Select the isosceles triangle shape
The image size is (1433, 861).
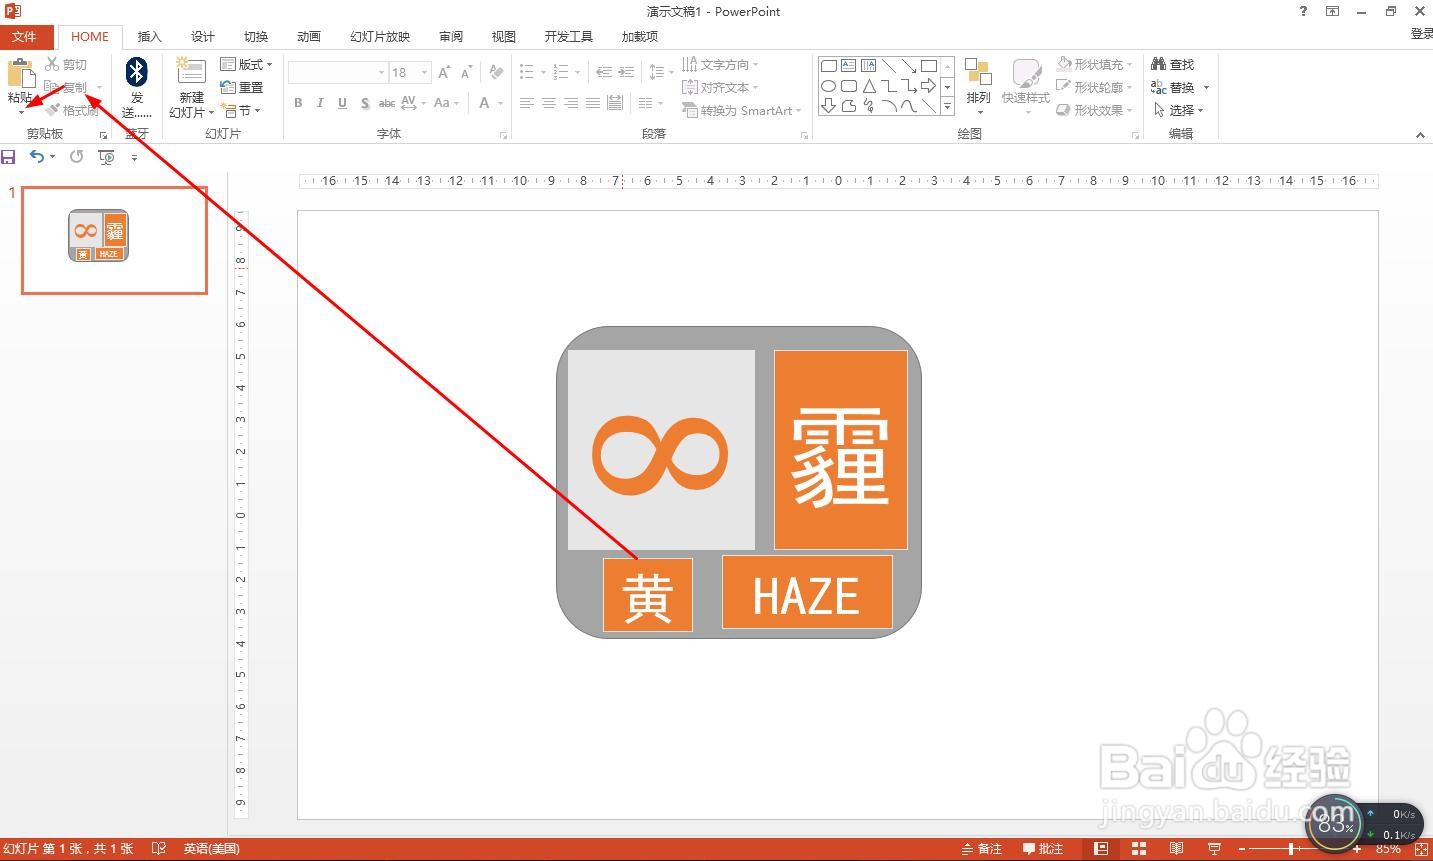tap(869, 86)
